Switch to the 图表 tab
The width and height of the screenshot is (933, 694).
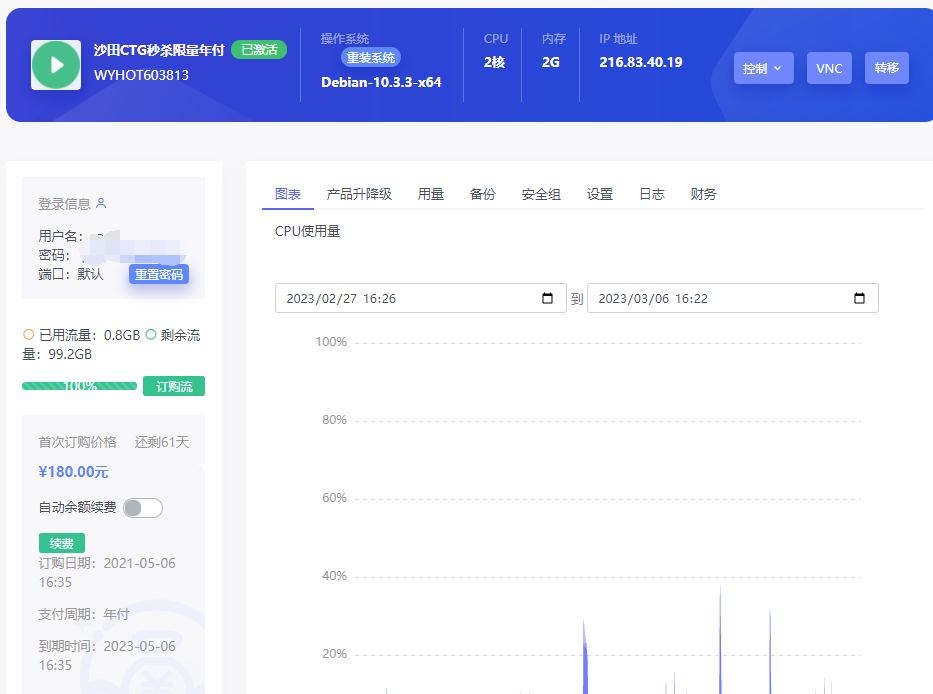pyautogui.click(x=288, y=194)
